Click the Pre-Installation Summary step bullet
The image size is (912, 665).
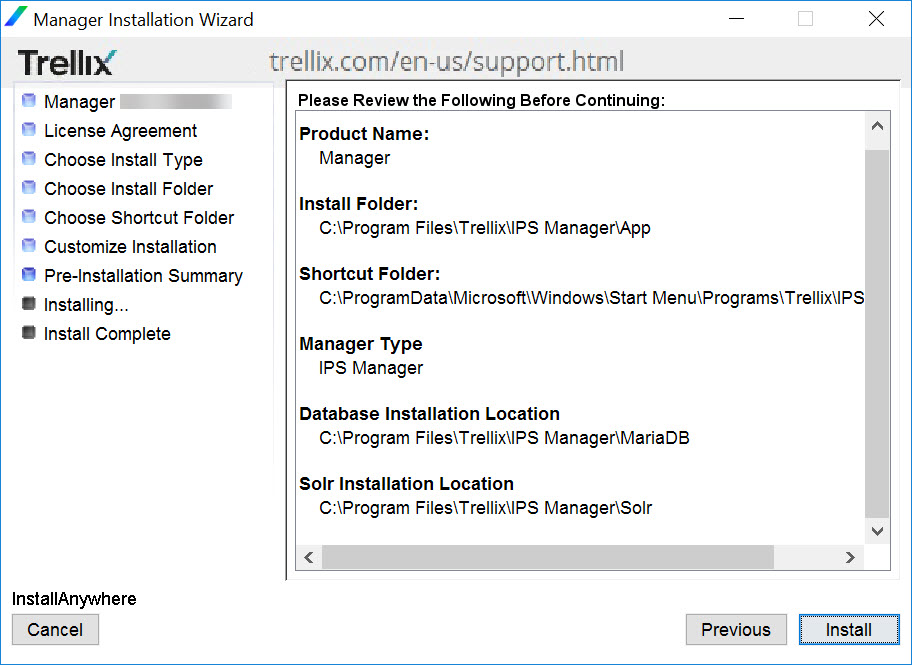pos(28,275)
